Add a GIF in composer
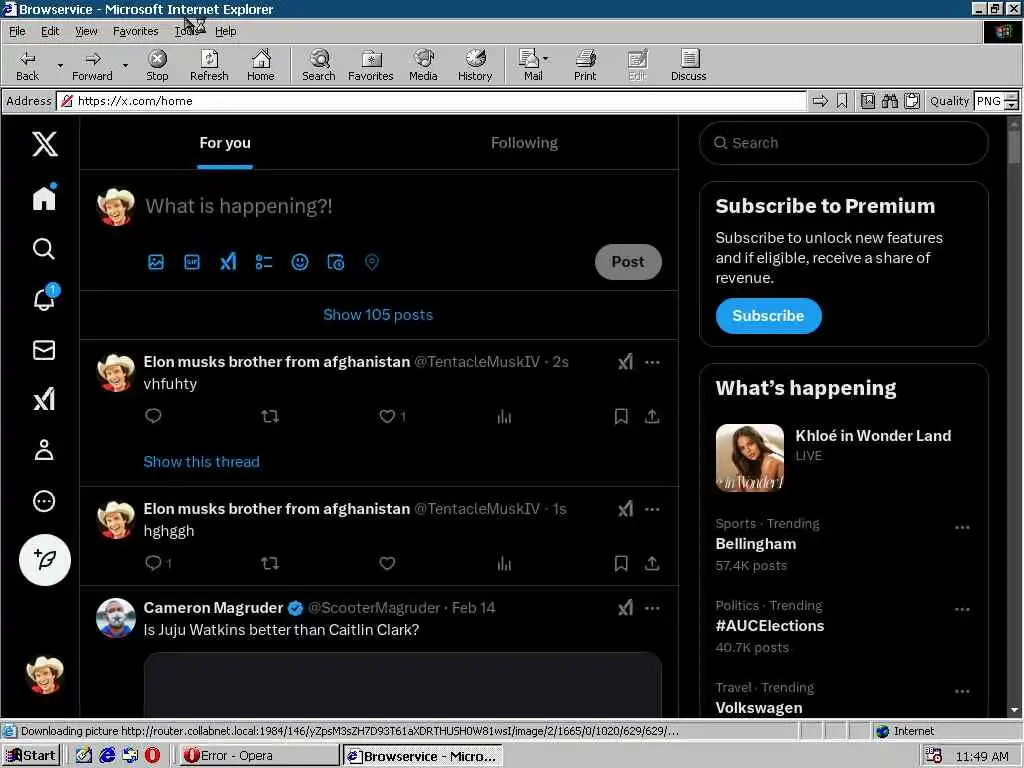 tap(191, 263)
